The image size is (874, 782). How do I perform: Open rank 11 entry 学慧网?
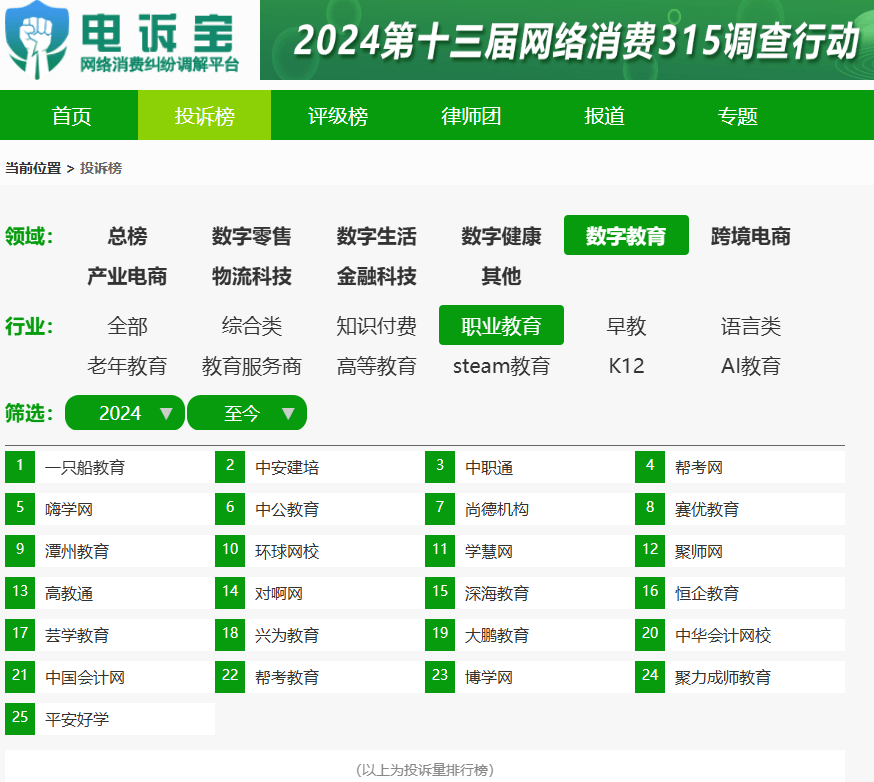click(x=530, y=551)
